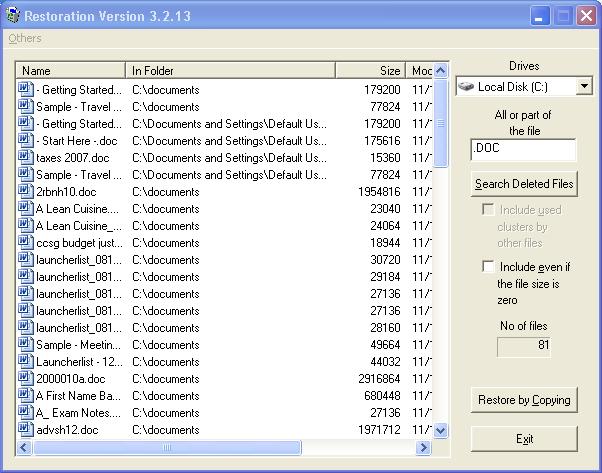602x473 pixels.
Task: Click Search Deleted Files button
Action: pos(524,184)
